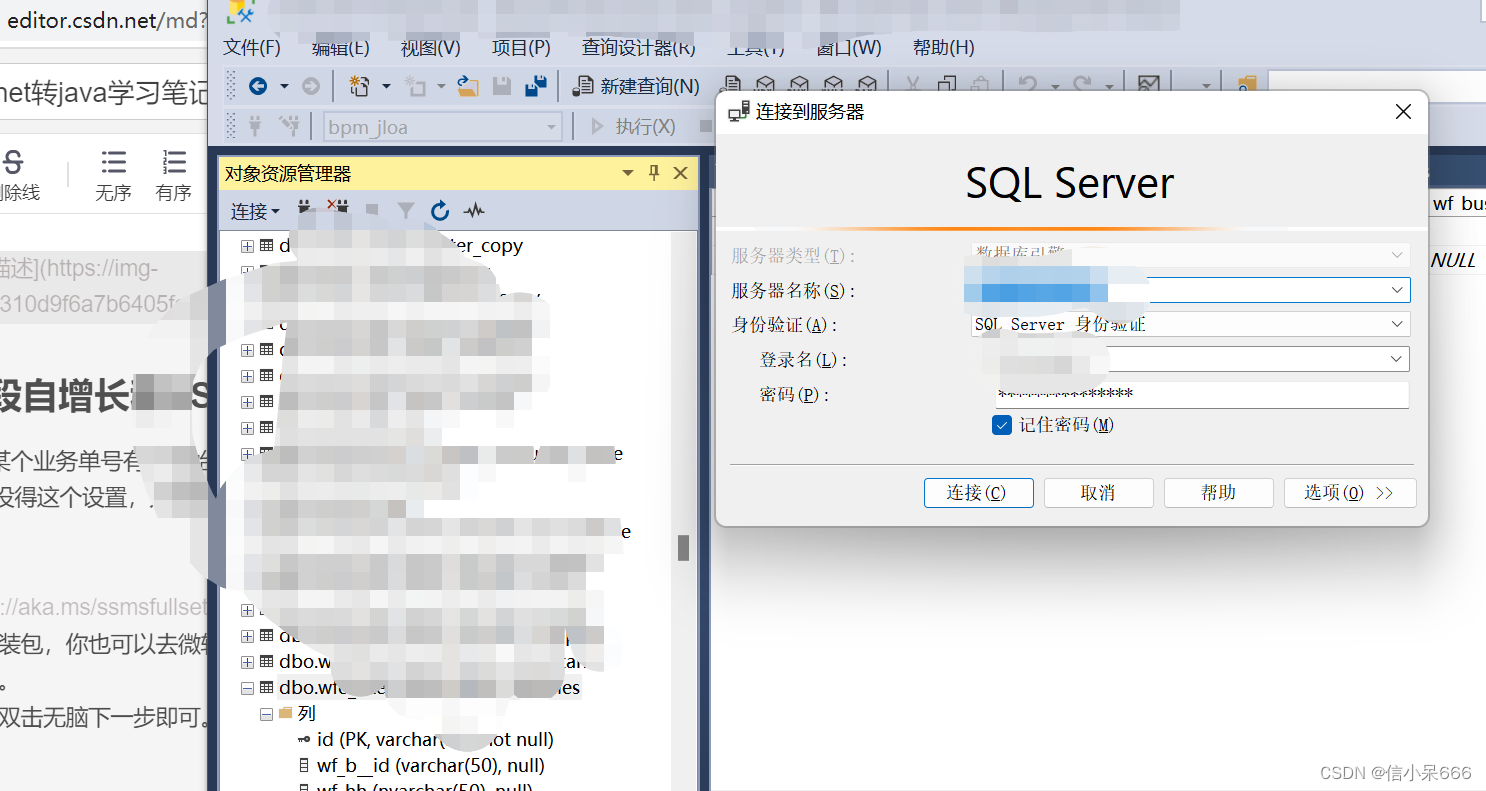Open the 查询设计器 menu
The height and width of the screenshot is (791, 1486).
tap(639, 48)
